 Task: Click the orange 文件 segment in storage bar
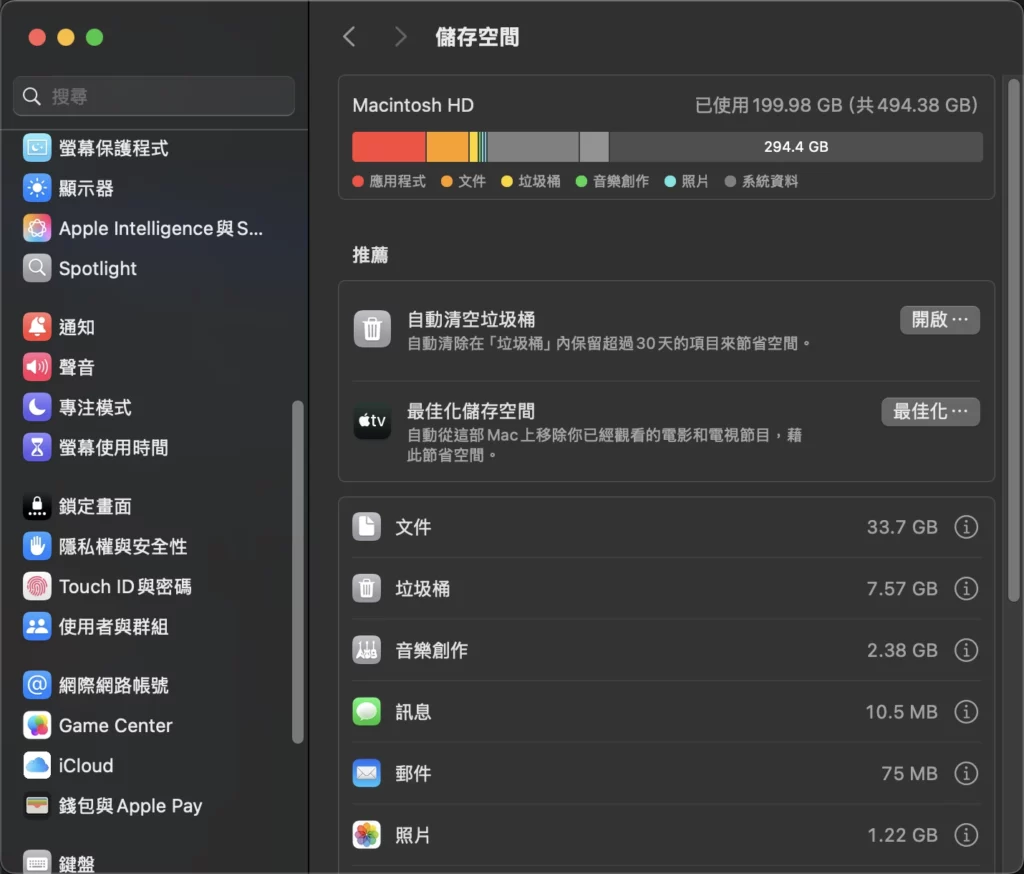click(x=447, y=147)
